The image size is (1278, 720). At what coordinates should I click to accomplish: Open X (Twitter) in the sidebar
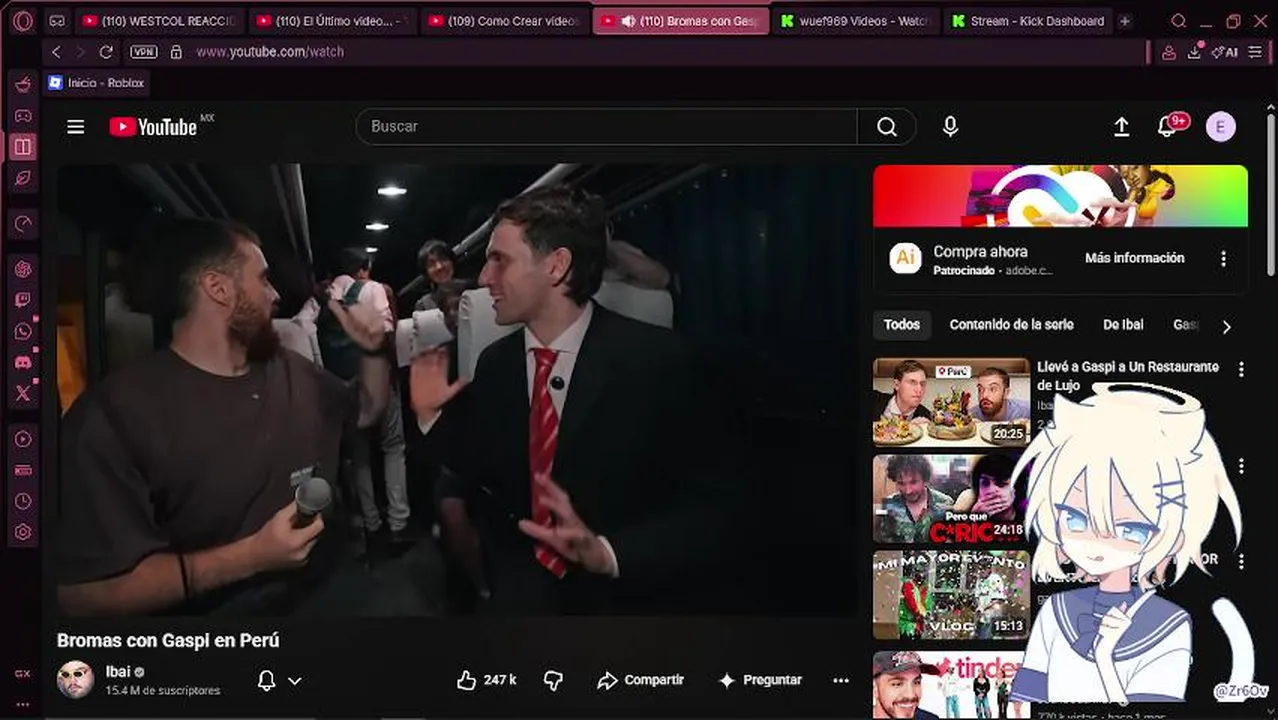[23, 394]
